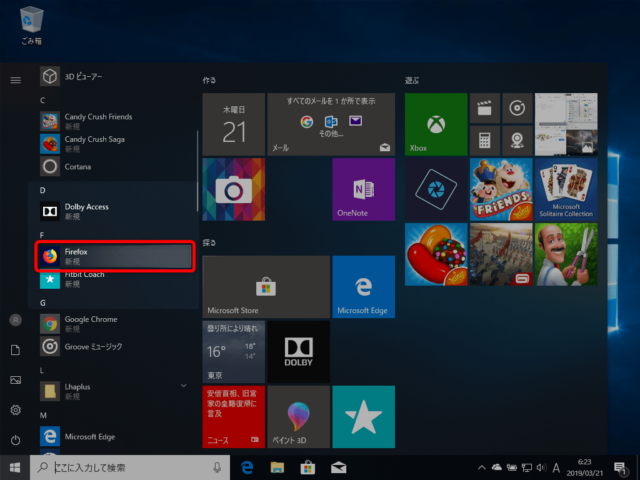Click the app list scrollbar
640x480 pixels.
[x=198, y=171]
